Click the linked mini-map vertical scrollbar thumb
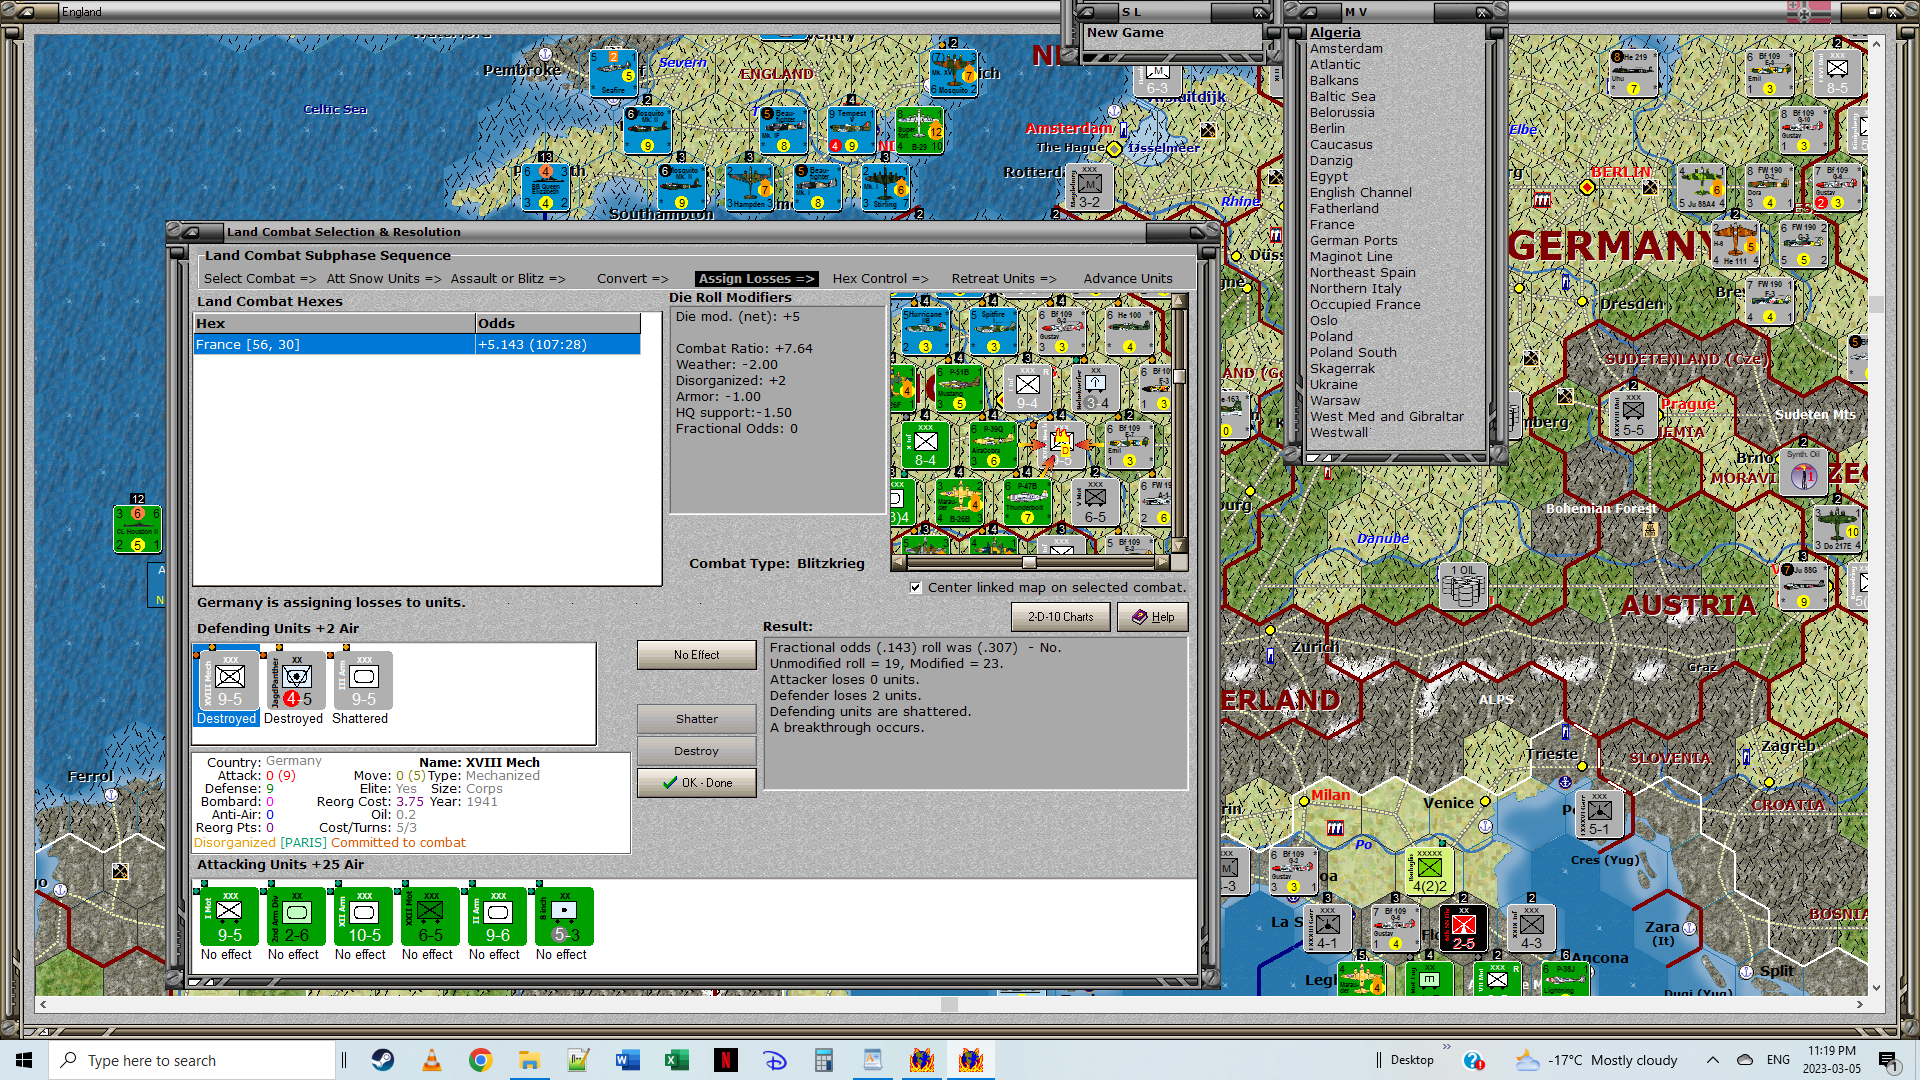This screenshot has height=1080, width=1920. 1179,376
